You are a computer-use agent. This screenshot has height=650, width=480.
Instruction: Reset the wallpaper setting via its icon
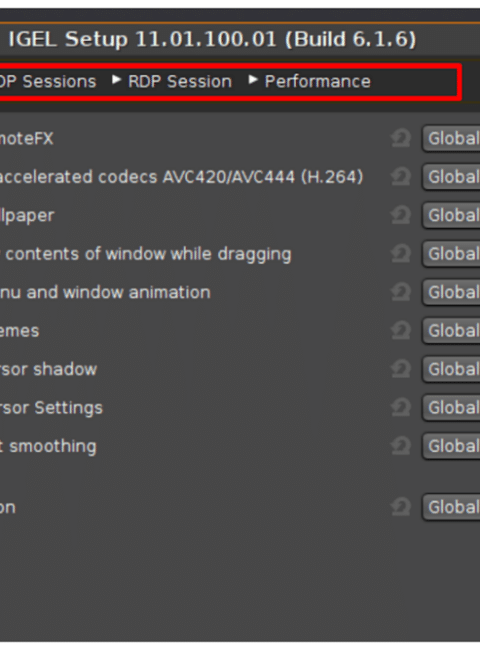[x=401, y=216]
